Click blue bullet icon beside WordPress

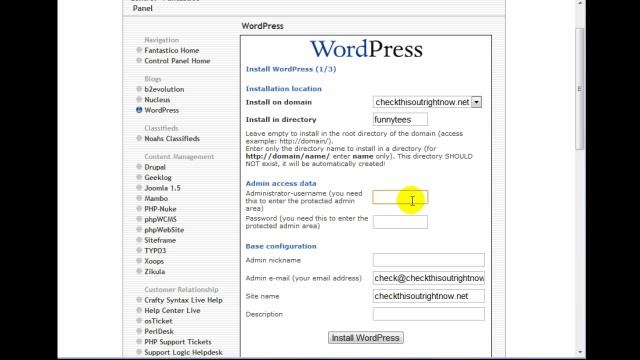pos(139,110)
